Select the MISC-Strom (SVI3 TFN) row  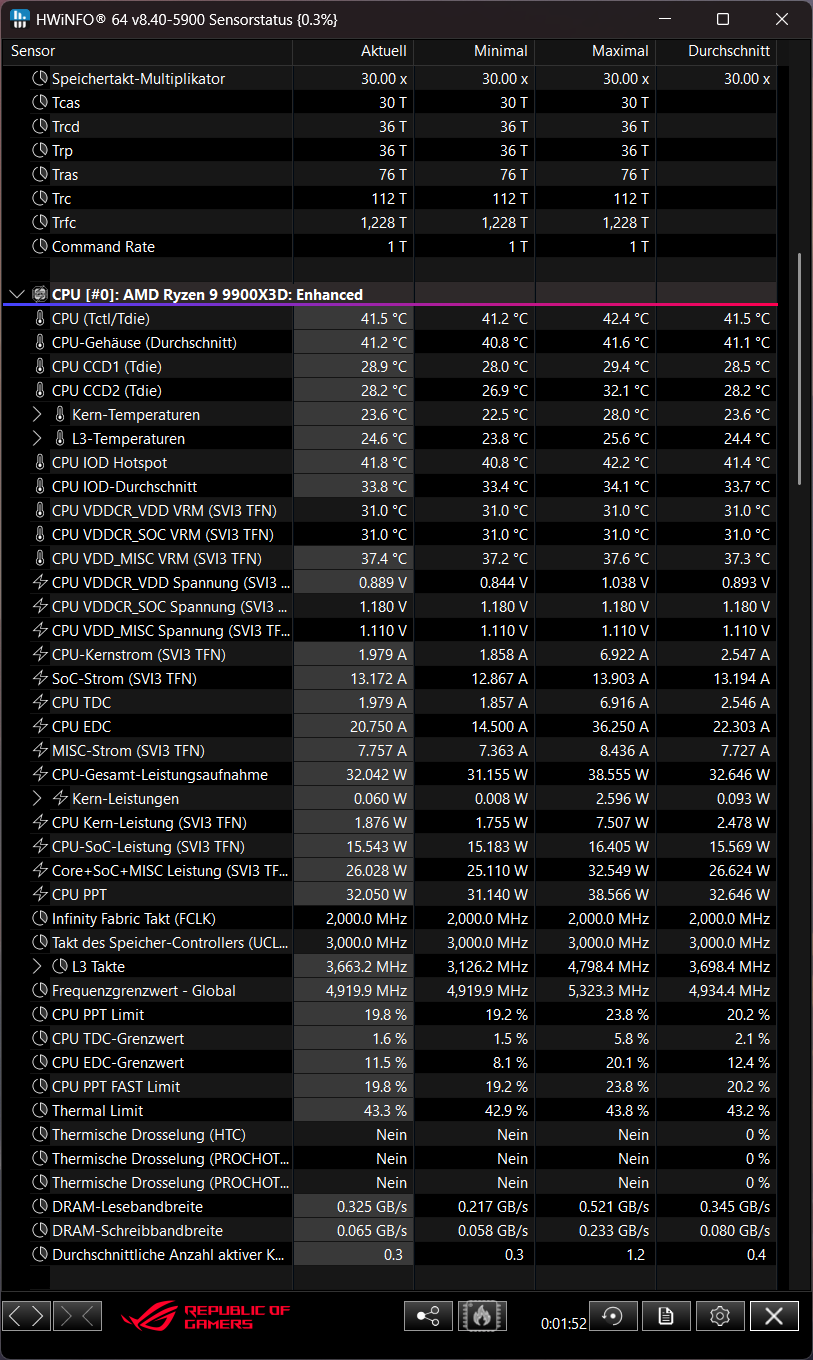(390, 750)
